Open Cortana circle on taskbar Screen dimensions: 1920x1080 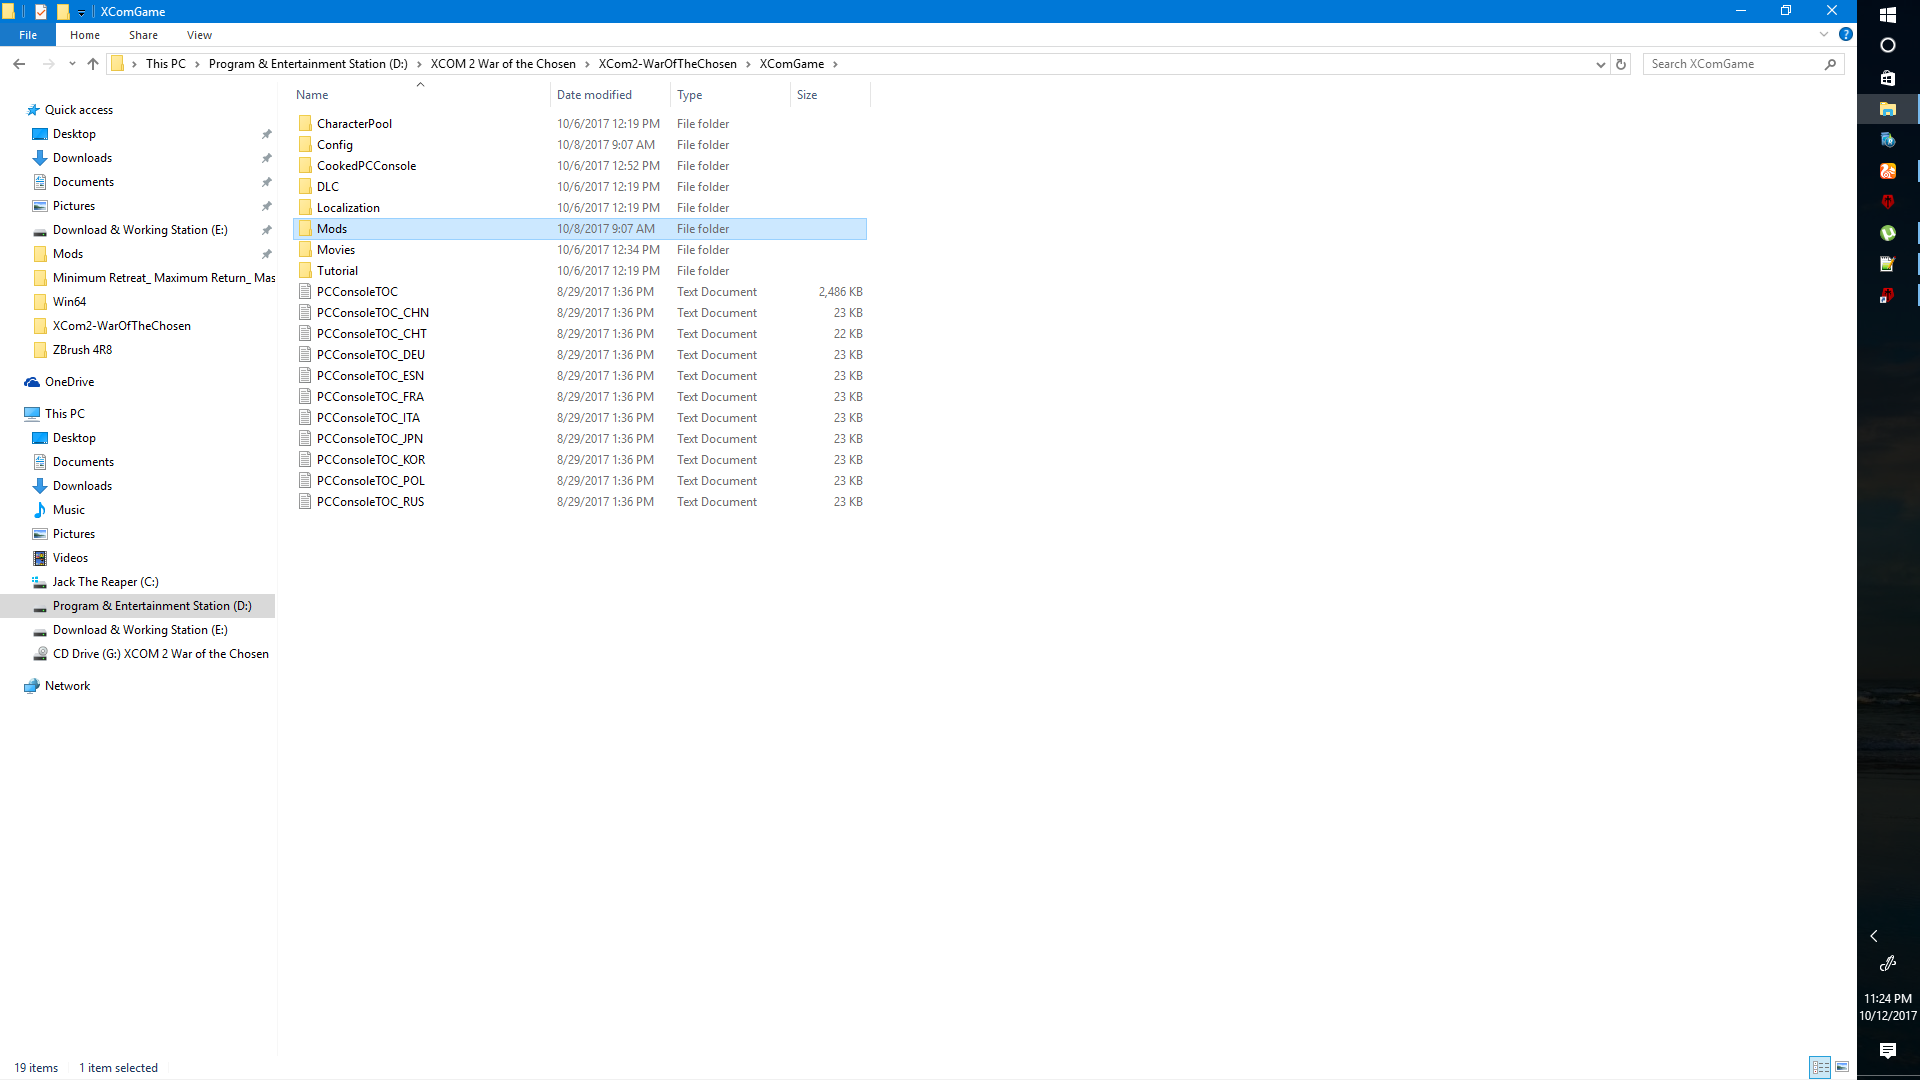coord(1888,46)
